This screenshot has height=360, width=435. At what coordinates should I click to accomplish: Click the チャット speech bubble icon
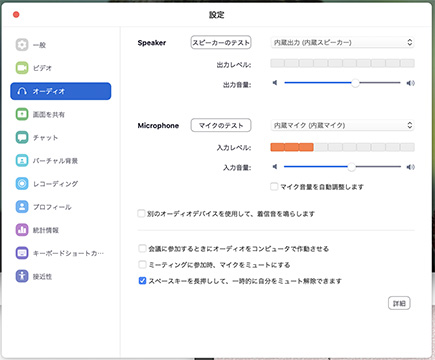[x=22, y=137]
